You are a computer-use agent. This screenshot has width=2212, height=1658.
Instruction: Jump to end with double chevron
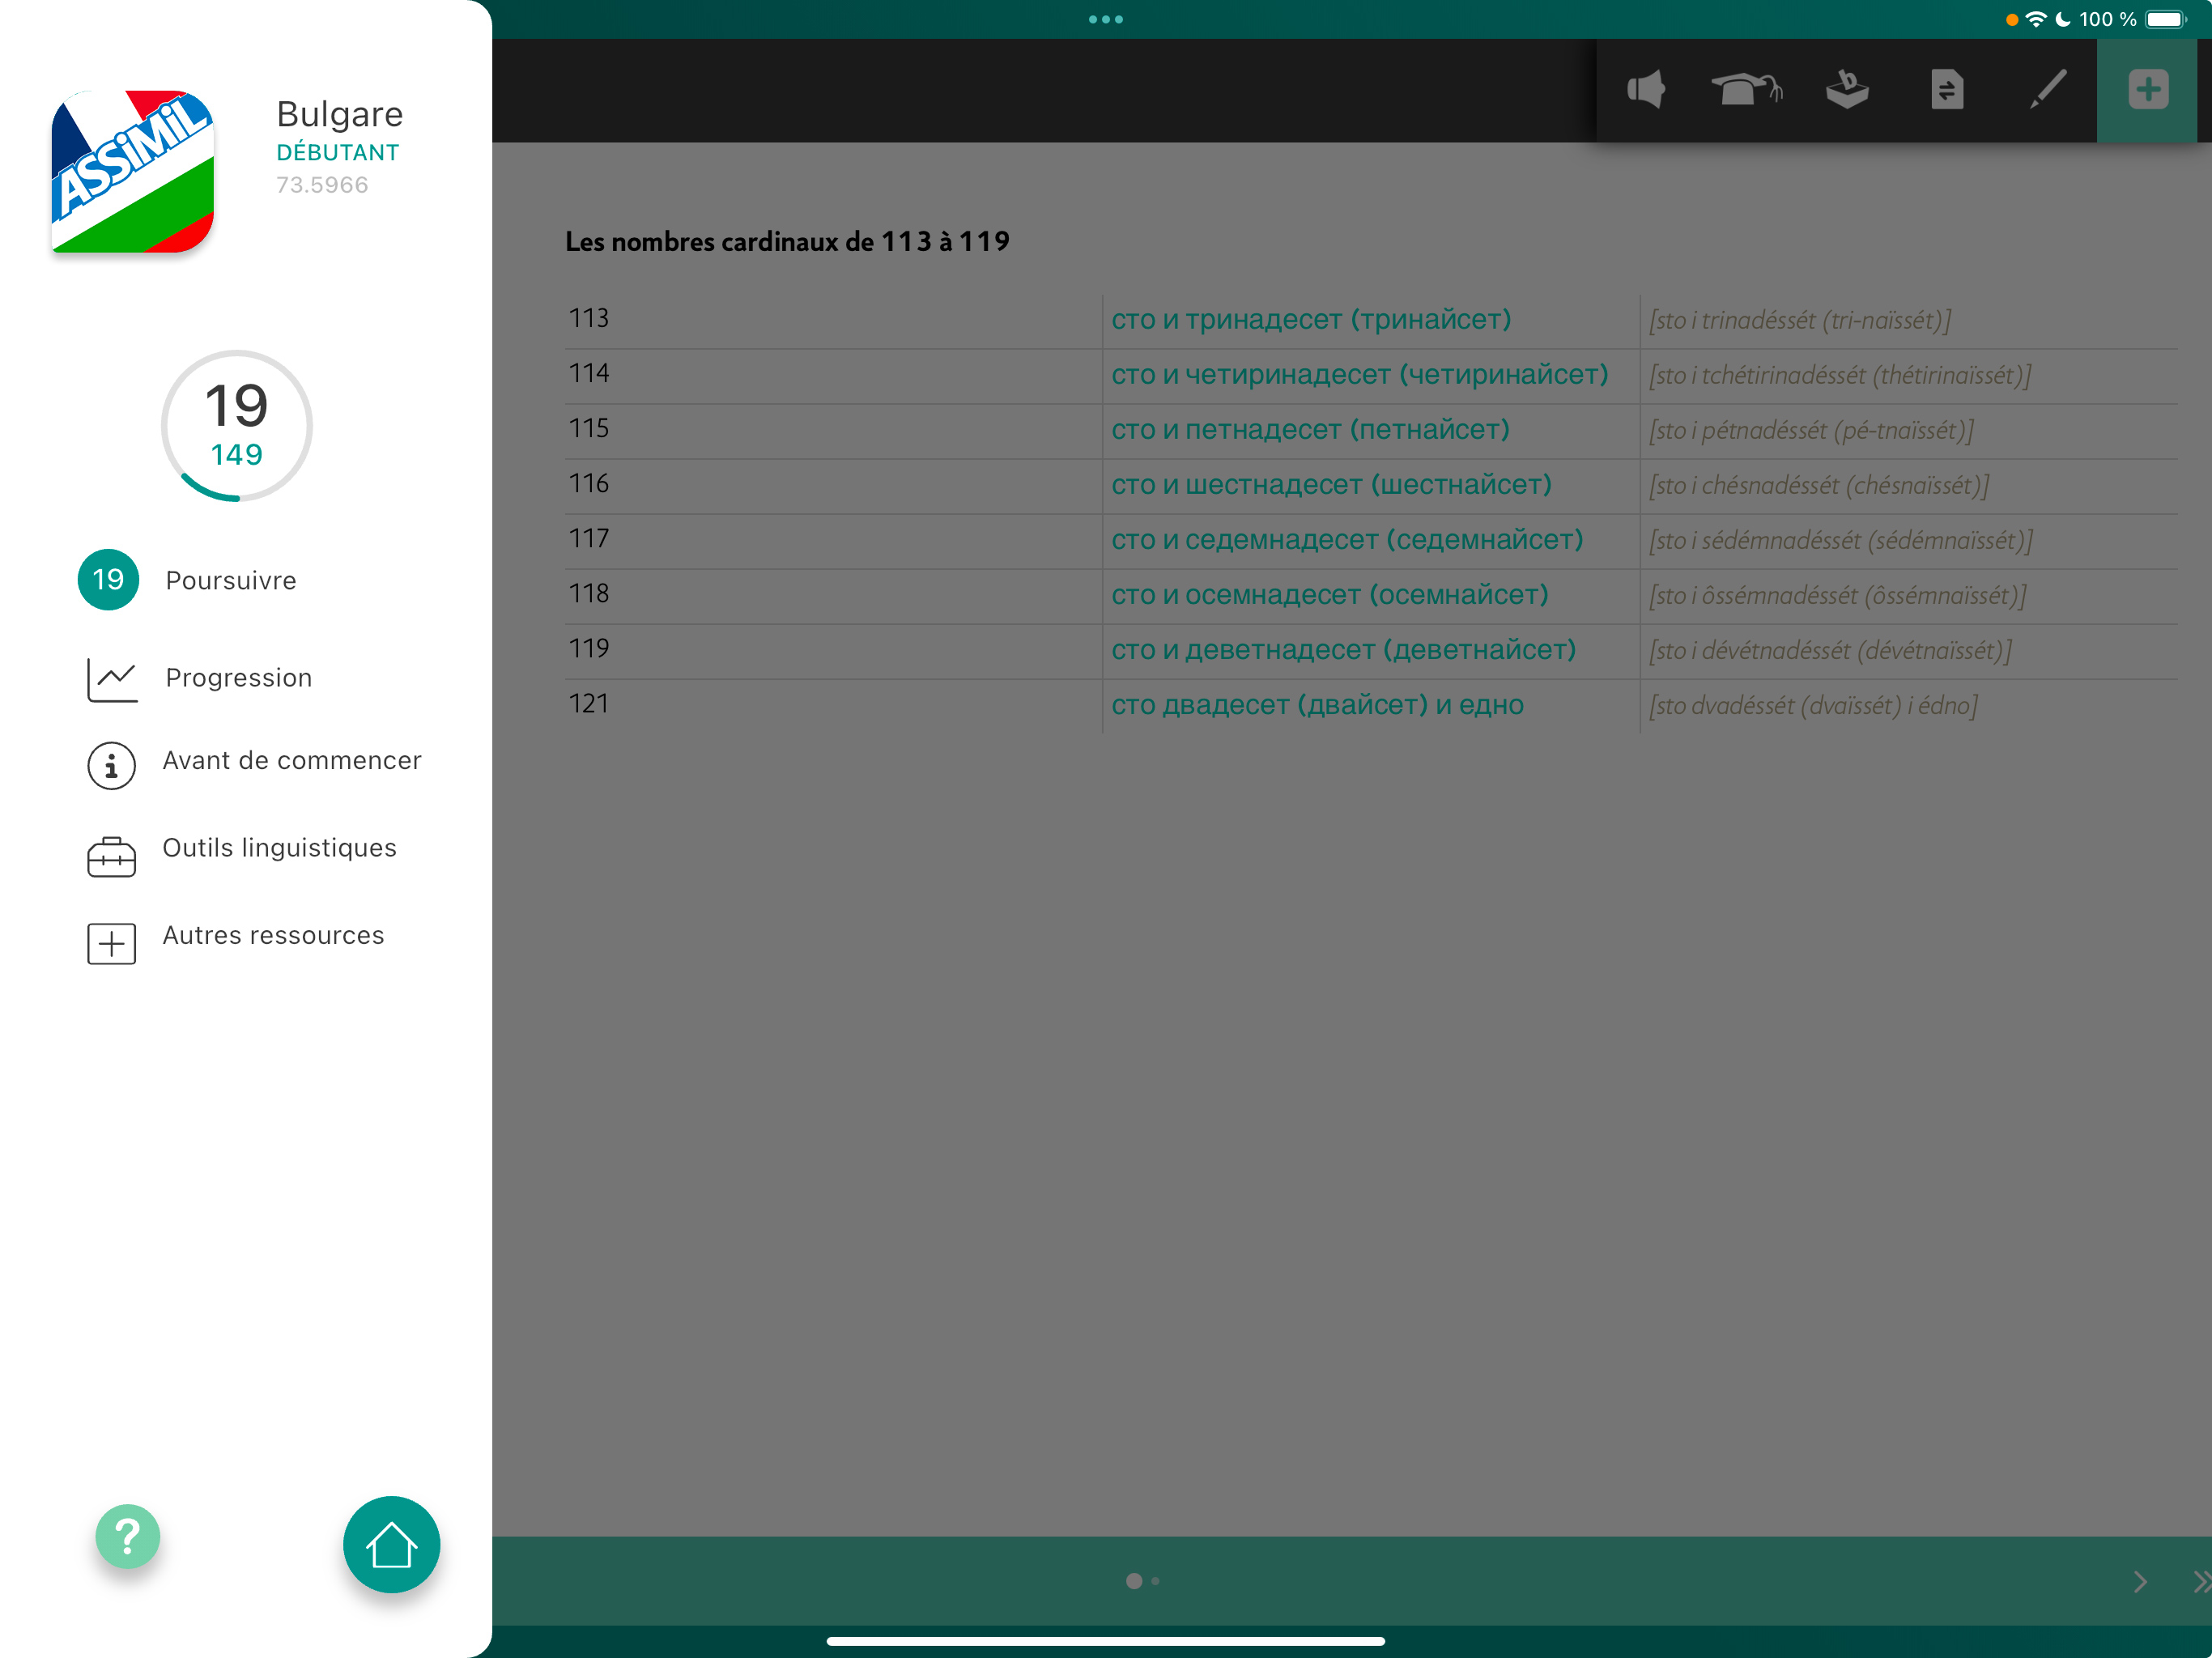[2201, 1582]
